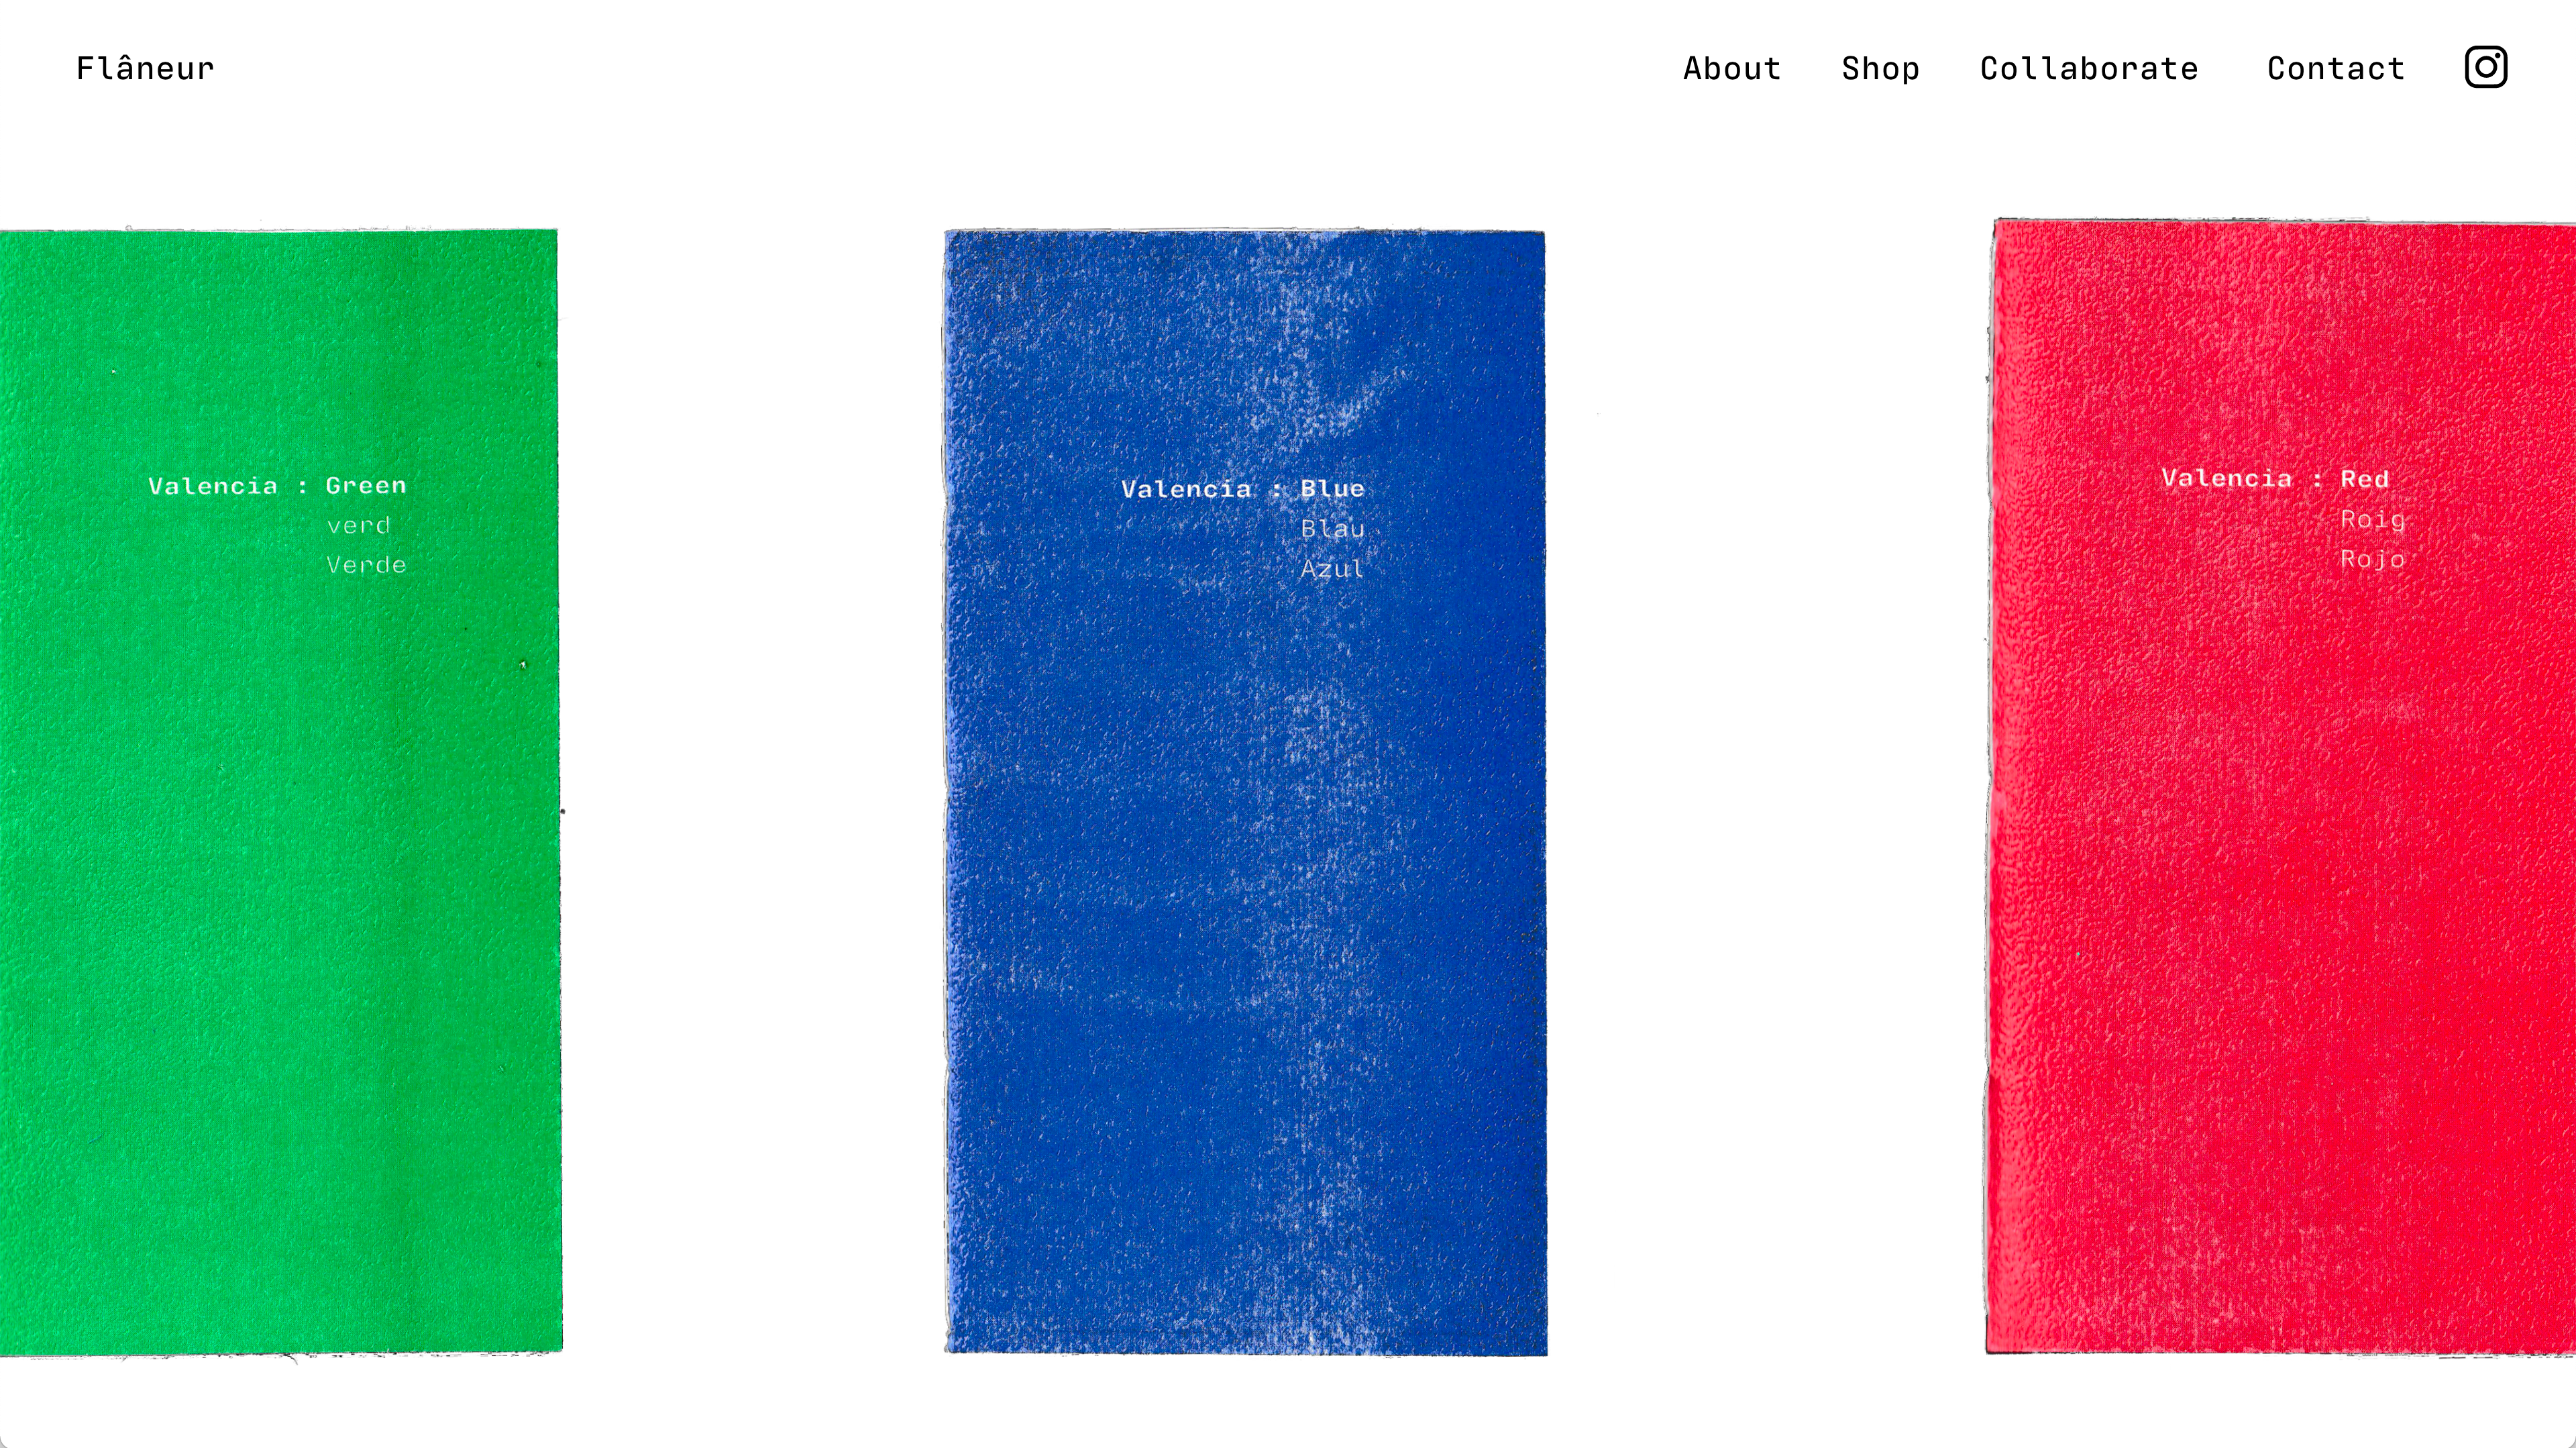Click the word 'Azul' on blue cover
This screenshot has width=2576, height=1448.
[1332, 569]
